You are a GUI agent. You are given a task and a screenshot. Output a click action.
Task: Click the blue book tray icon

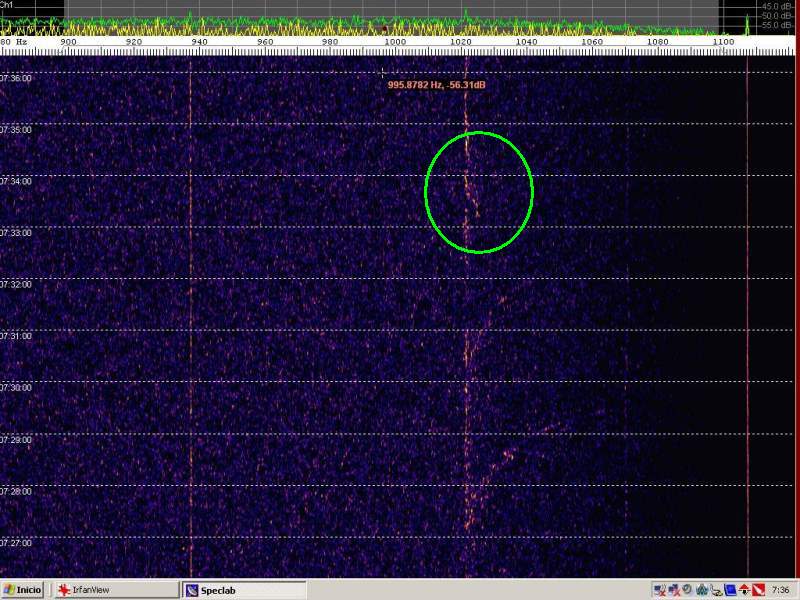click(x=730, y=590)
